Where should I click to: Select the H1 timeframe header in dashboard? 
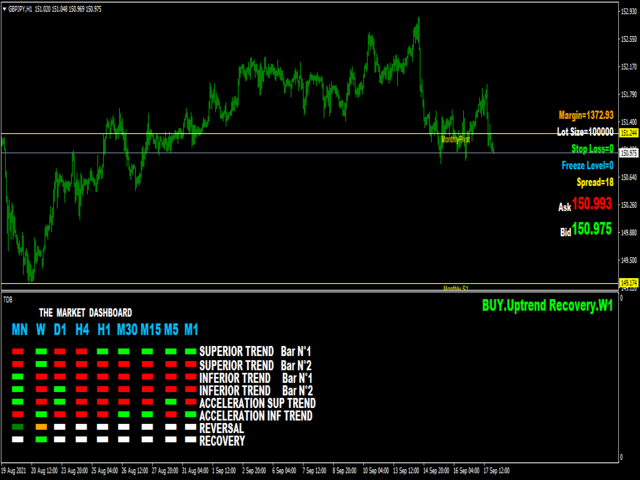coord(104,329)
